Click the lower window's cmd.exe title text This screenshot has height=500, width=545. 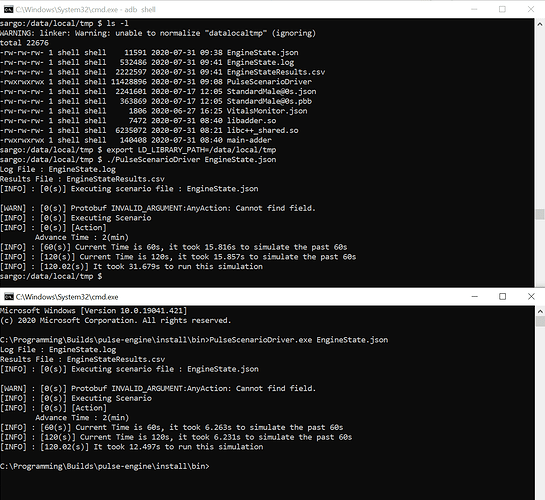pyautogui.click(x=67, y=297)
